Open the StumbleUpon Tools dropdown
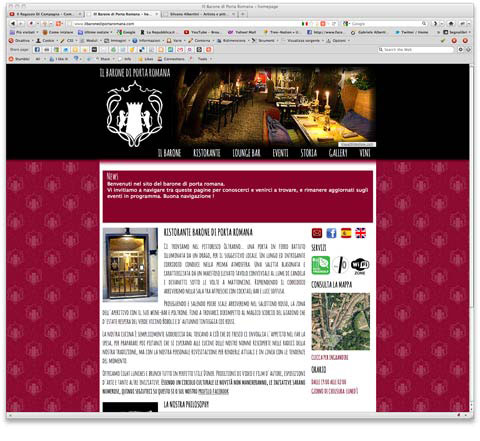This screenshot has width=480, height=441. (x=204, y=59)
